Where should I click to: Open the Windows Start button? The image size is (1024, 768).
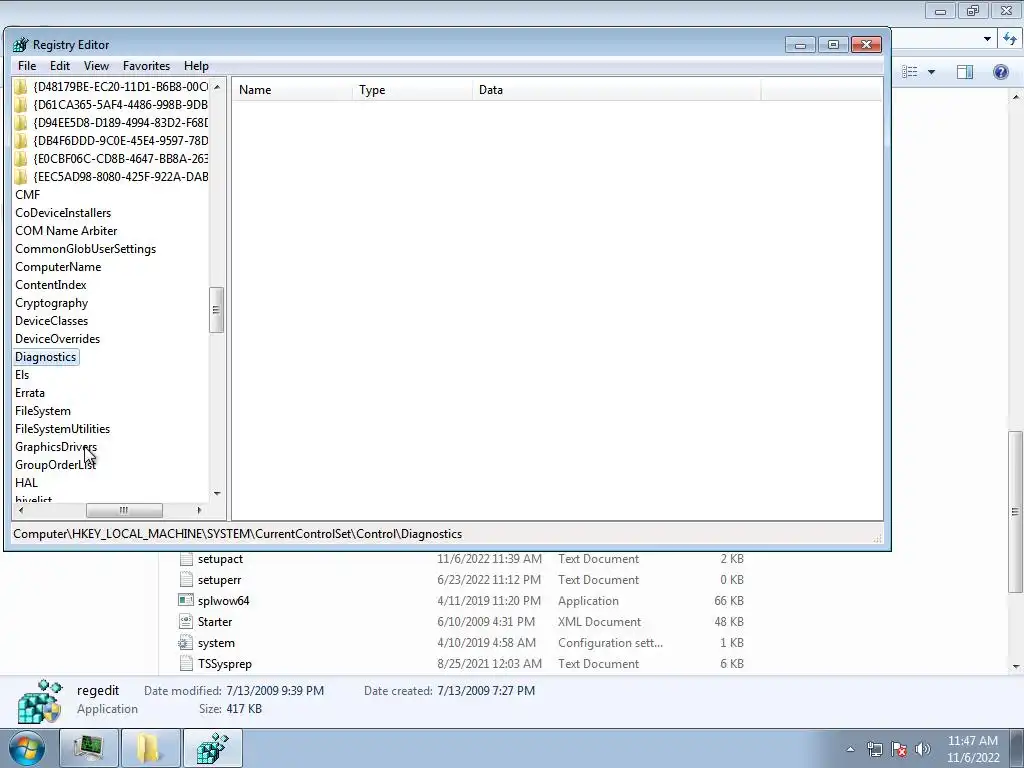pyautogui.click(x=27, y=748)
